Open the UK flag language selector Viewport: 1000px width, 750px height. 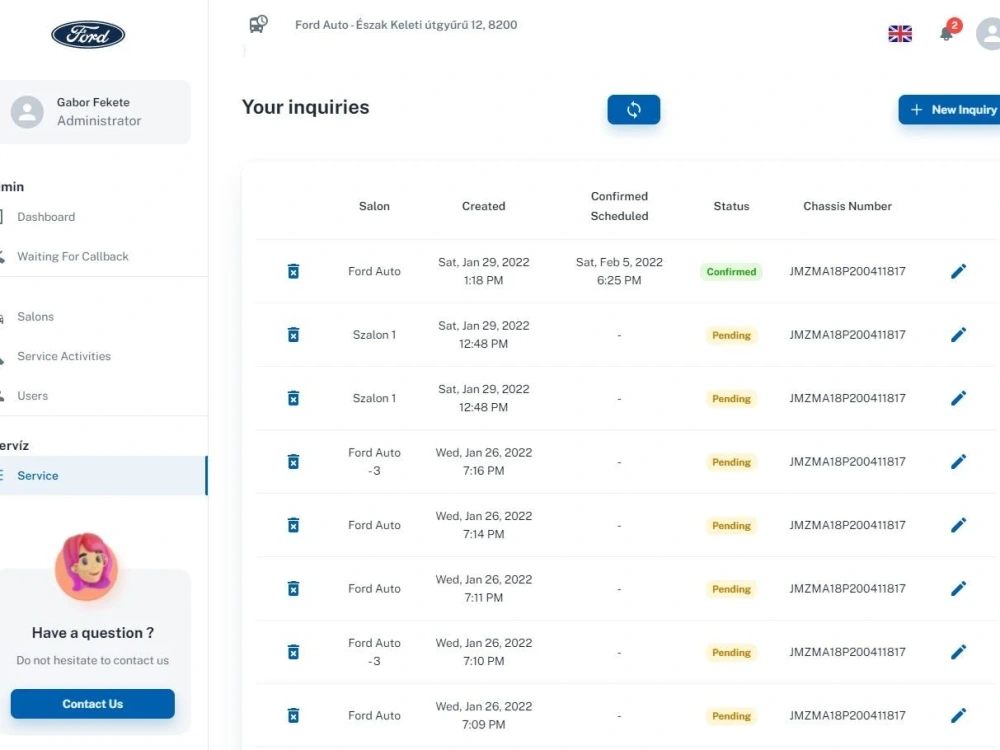tap(900, 34)
